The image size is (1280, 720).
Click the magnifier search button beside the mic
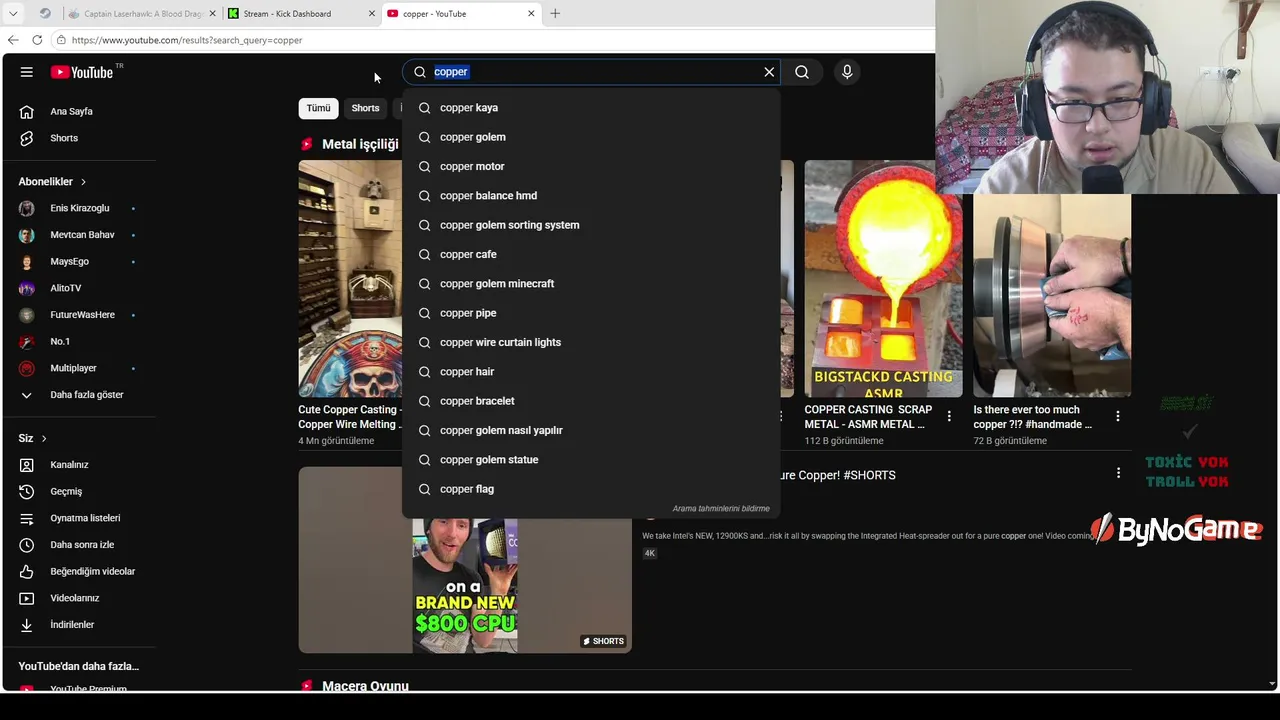(x=802, y=72)
